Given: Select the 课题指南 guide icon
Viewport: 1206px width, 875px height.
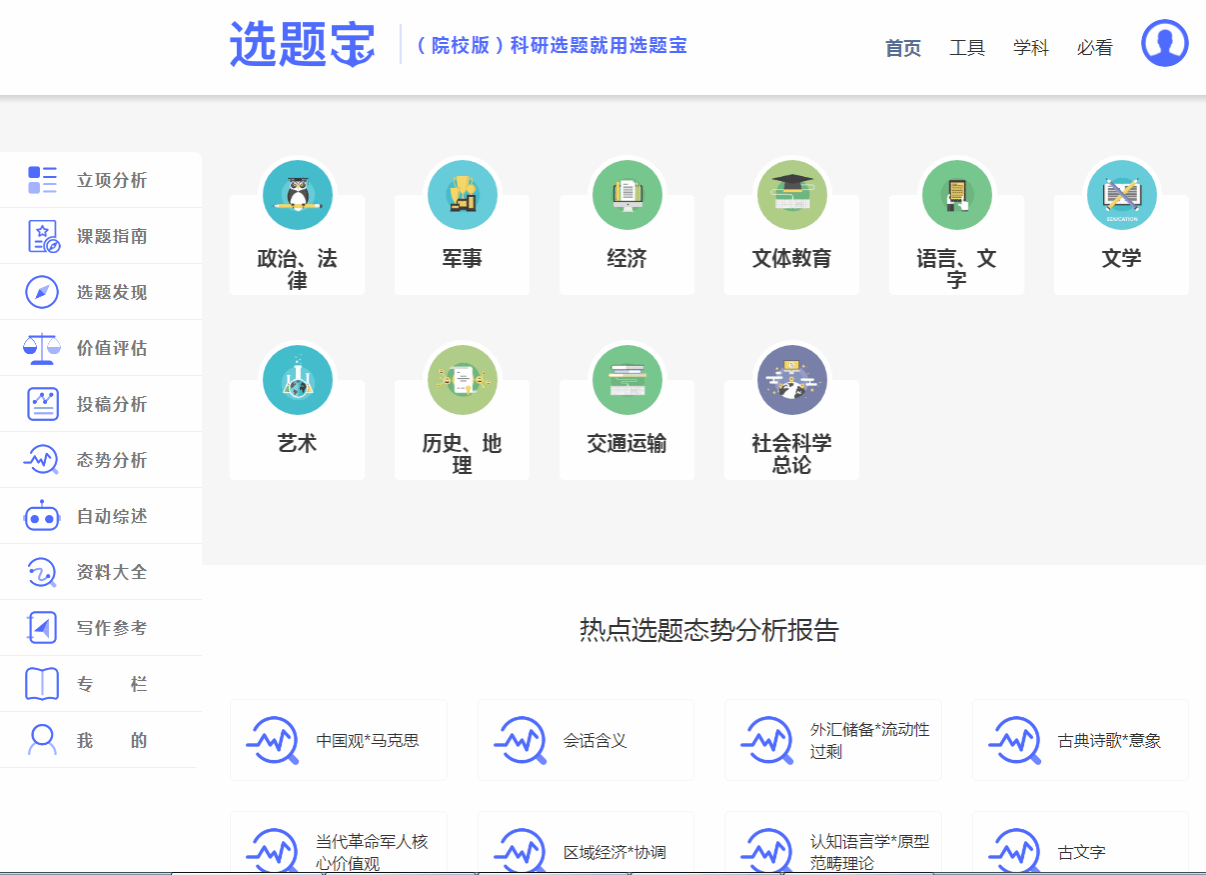Looking at the screenshot, I should pyautogui.click(x=42, y=236).
